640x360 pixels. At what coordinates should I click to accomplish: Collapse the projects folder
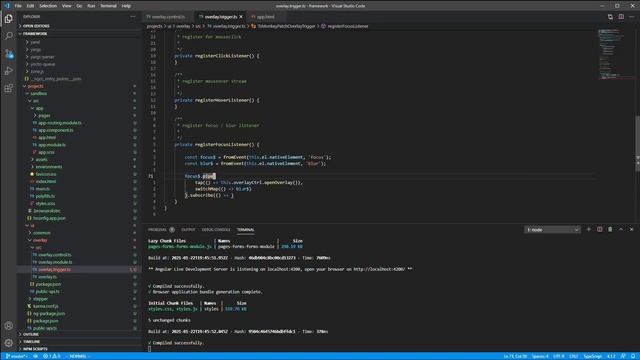coord(36,86)
